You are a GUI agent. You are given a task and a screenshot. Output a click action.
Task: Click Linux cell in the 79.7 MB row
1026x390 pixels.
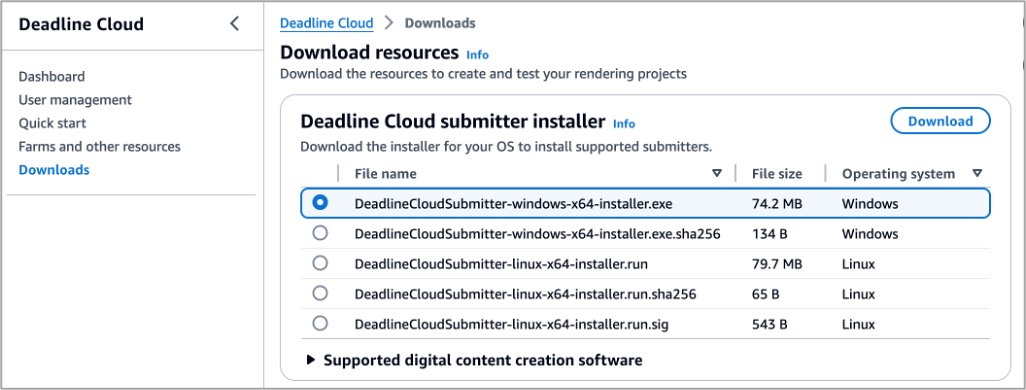pos(858,264)
